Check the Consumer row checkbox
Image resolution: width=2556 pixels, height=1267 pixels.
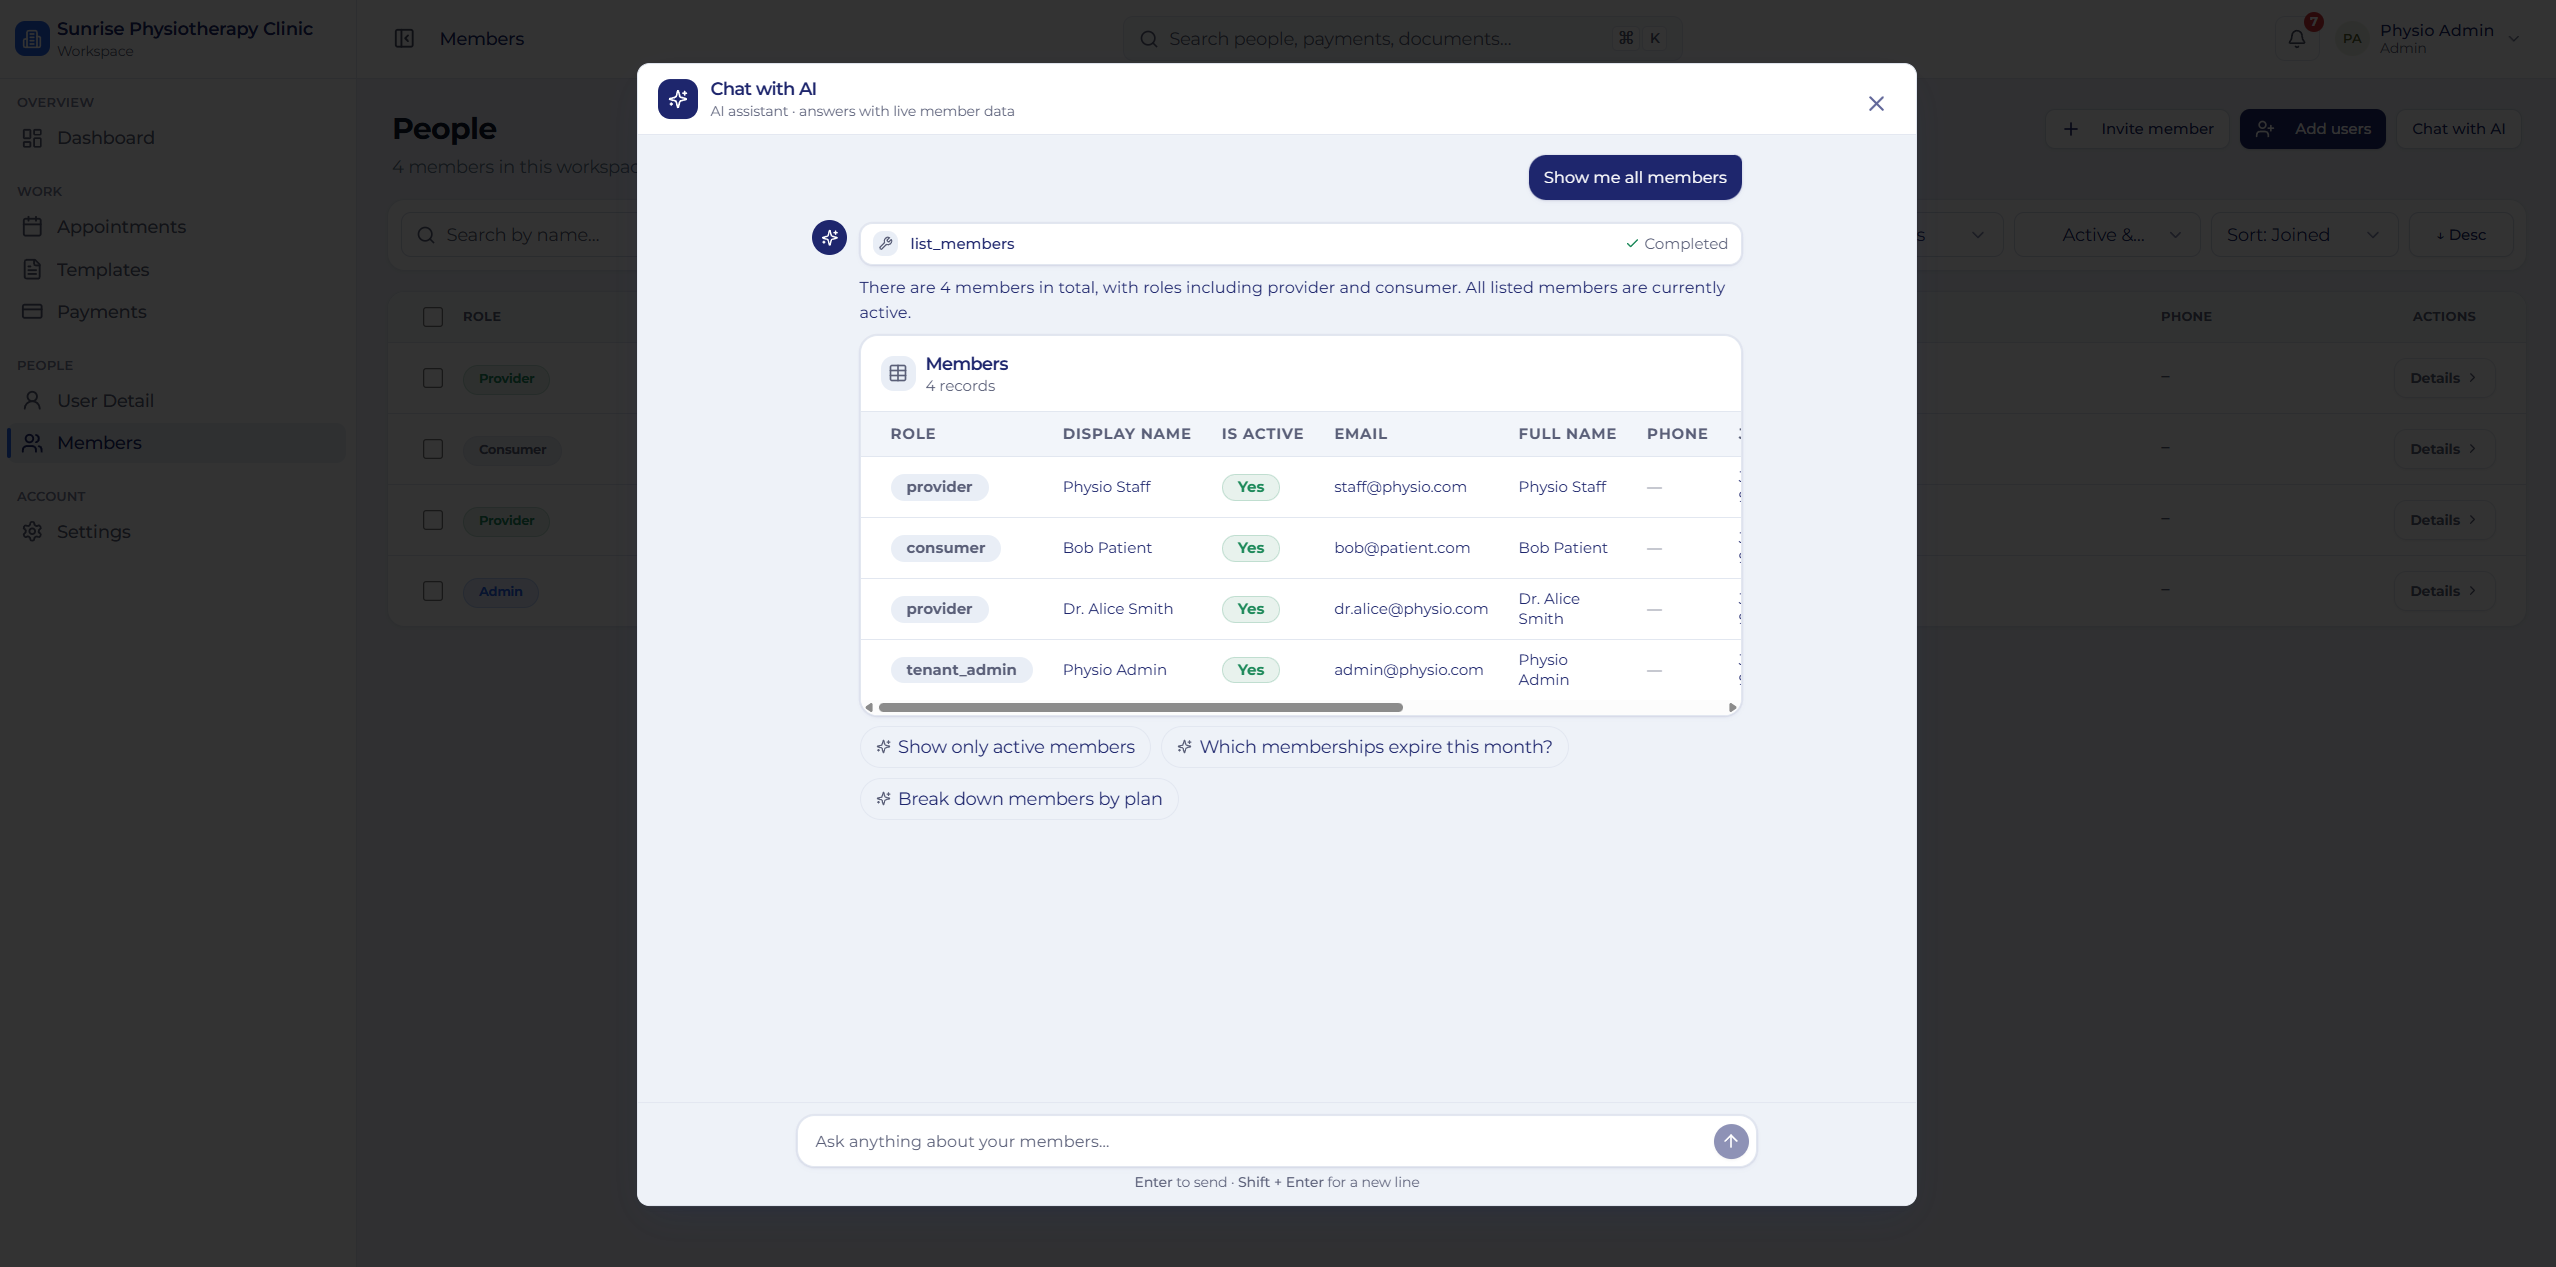[433, 449]
